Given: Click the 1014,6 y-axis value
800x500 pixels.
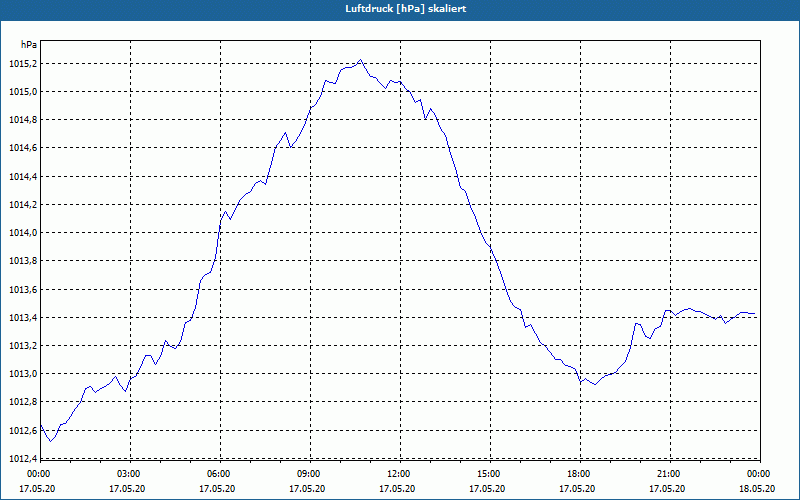Looking at the screenshot, I should [22, 148].
